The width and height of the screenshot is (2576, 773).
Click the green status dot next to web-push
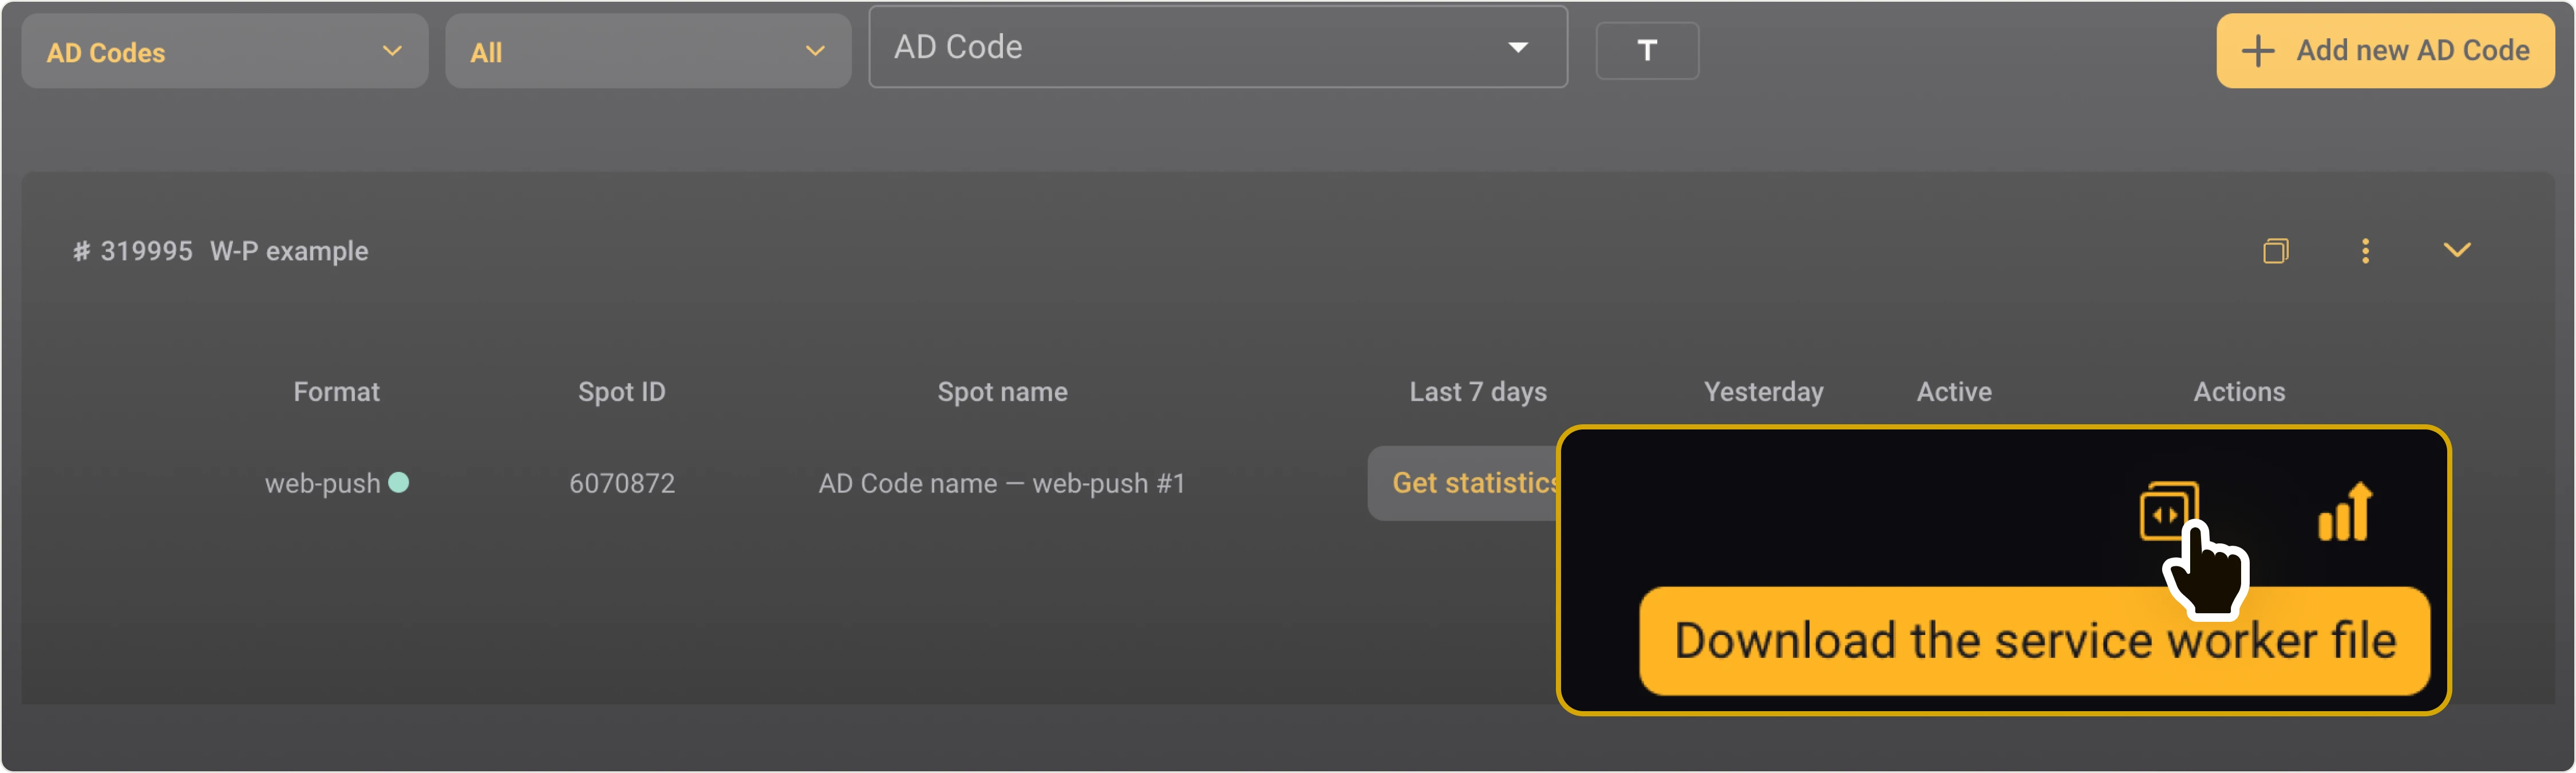point(400,482)
